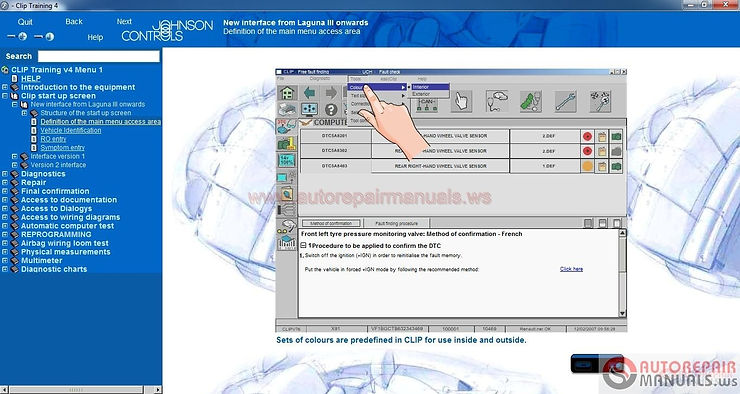This screenshot has width=740, height=394.
Task: Collapse the Clip start up screen node
Action: [5, 96]
